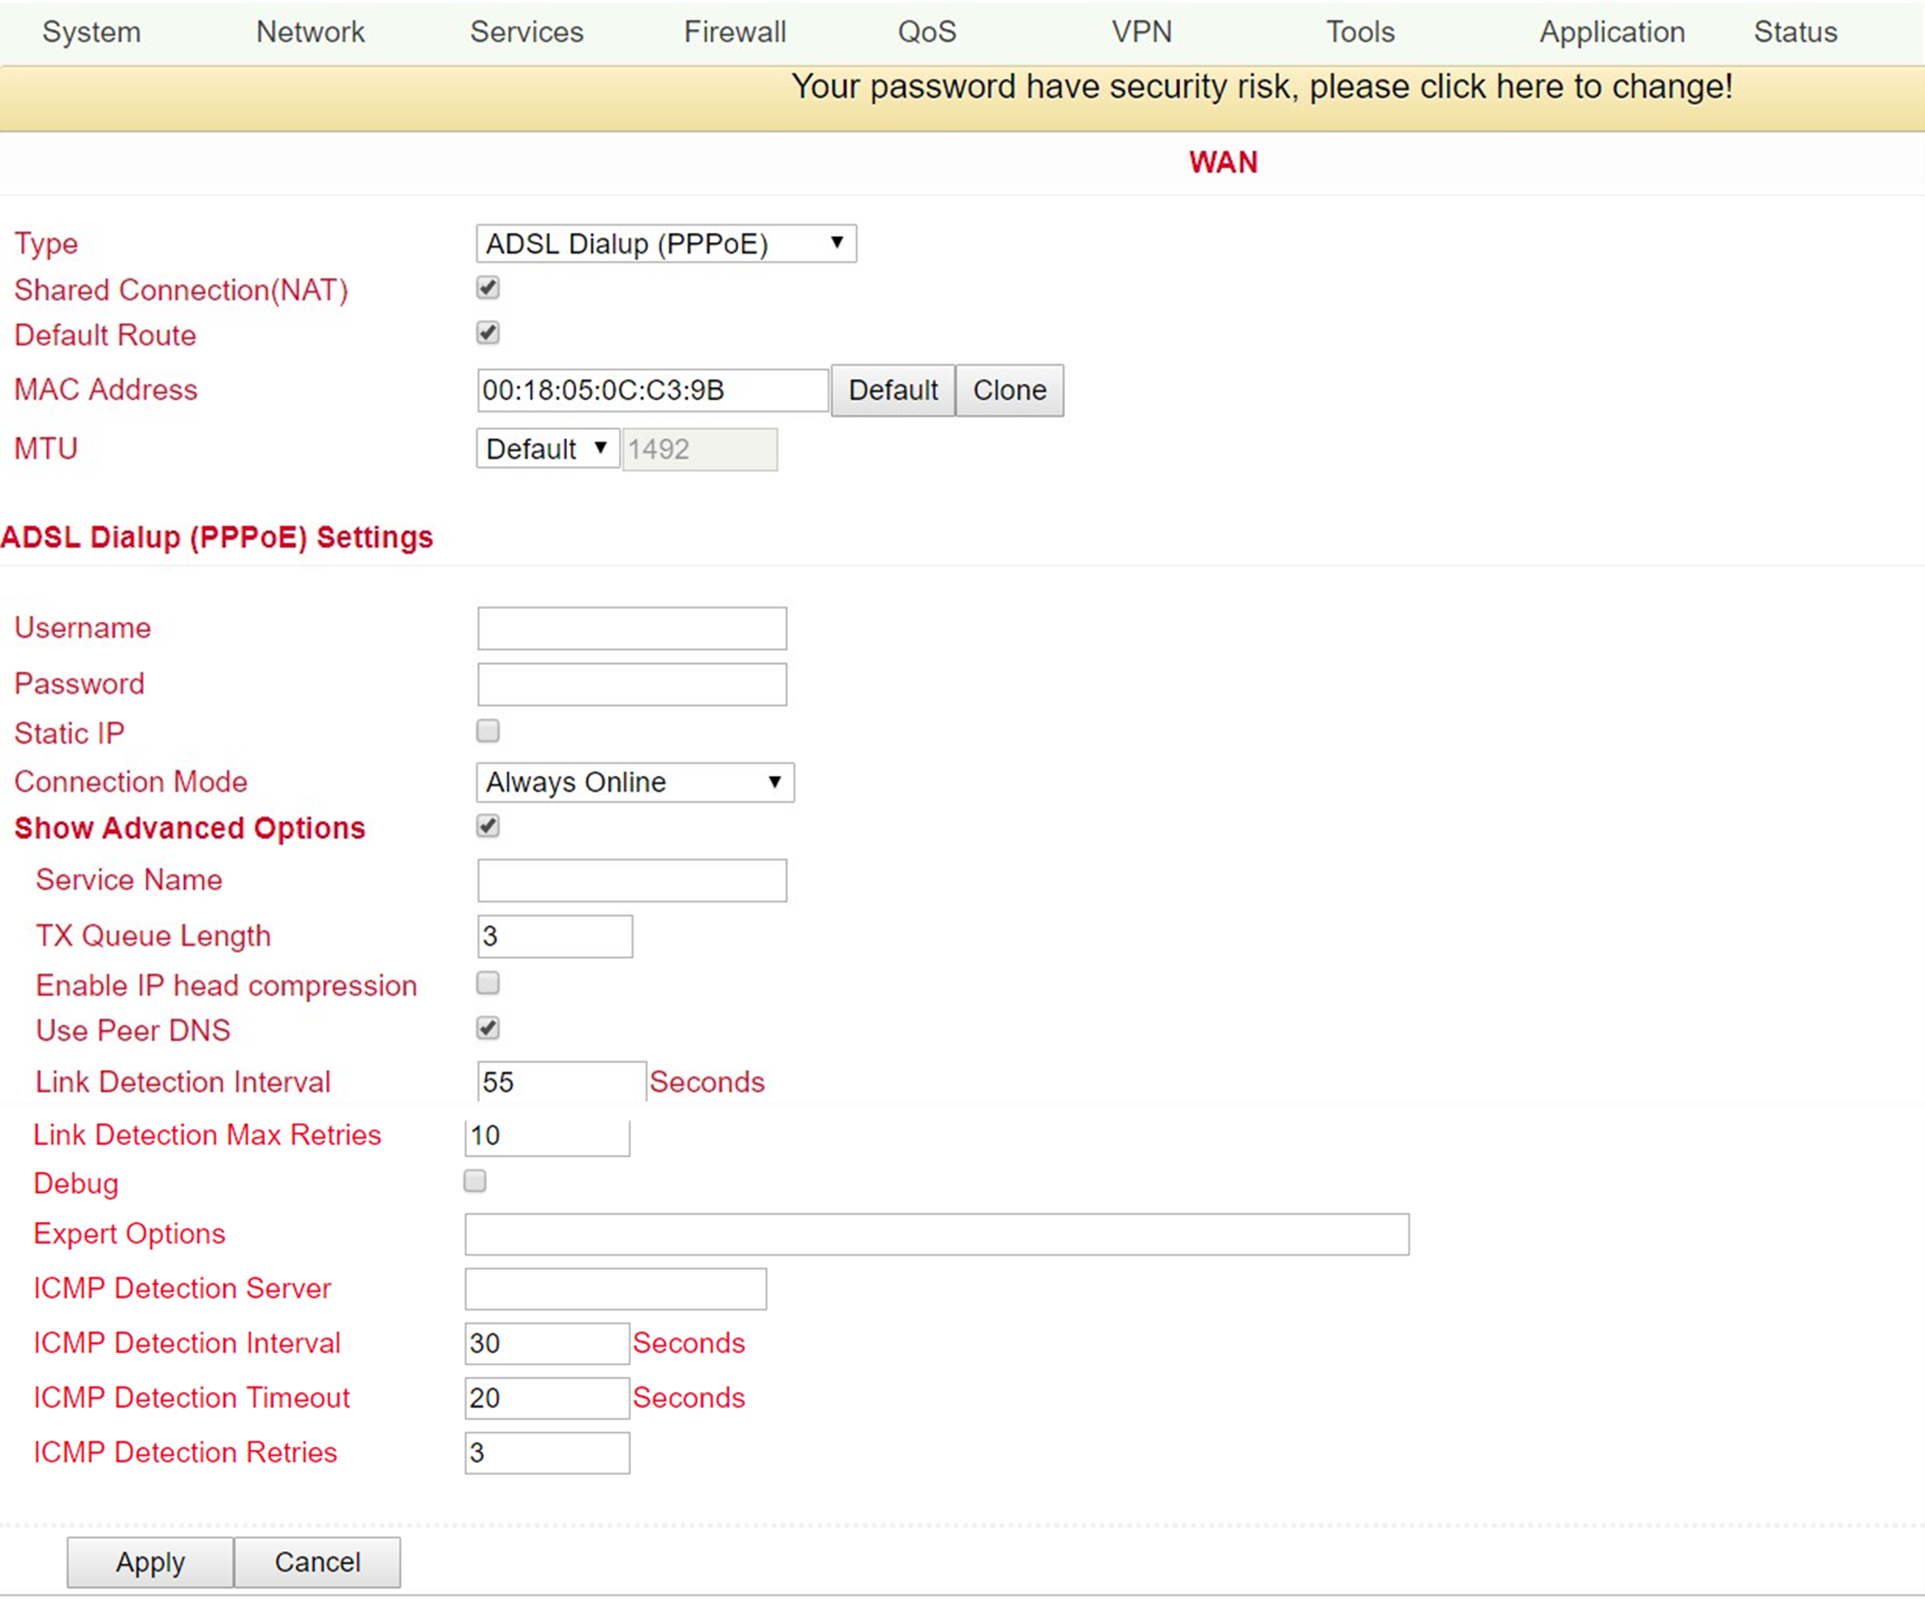Click the Default MAC address button

pyautogui.click(x=891, y=390)
